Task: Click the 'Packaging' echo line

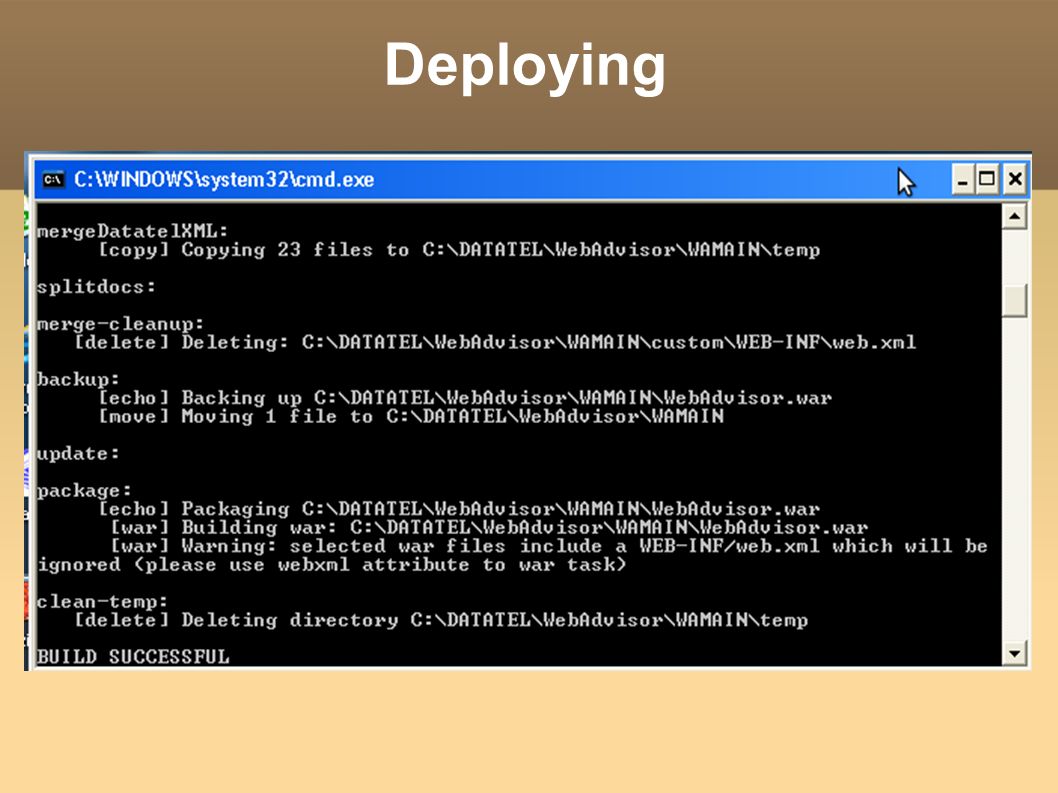Action: click(x=460, y=509)
